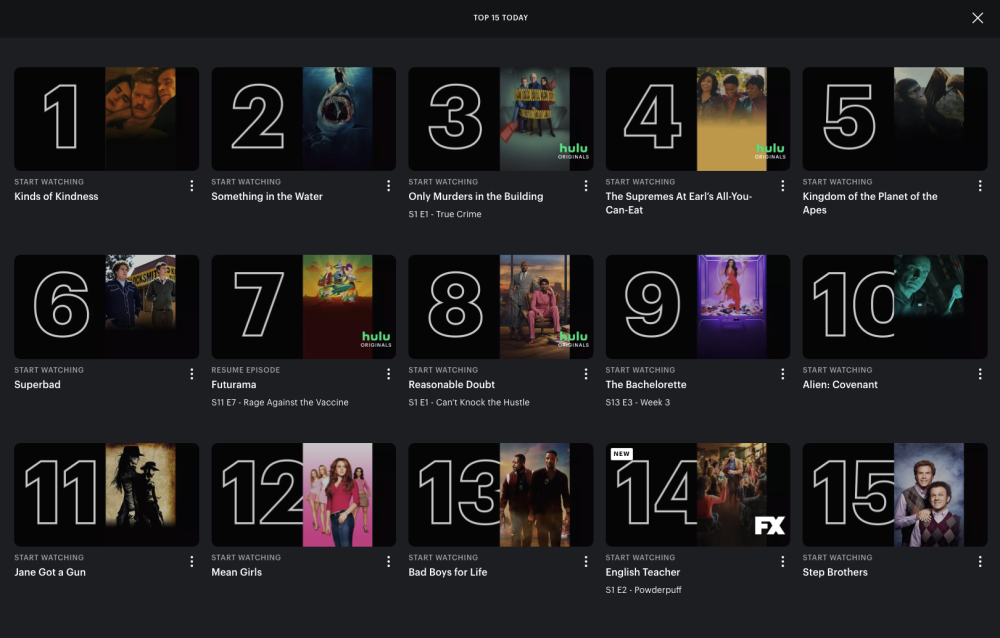
Task: Open more options for The Bachelorette
Action: coord(783,374)
